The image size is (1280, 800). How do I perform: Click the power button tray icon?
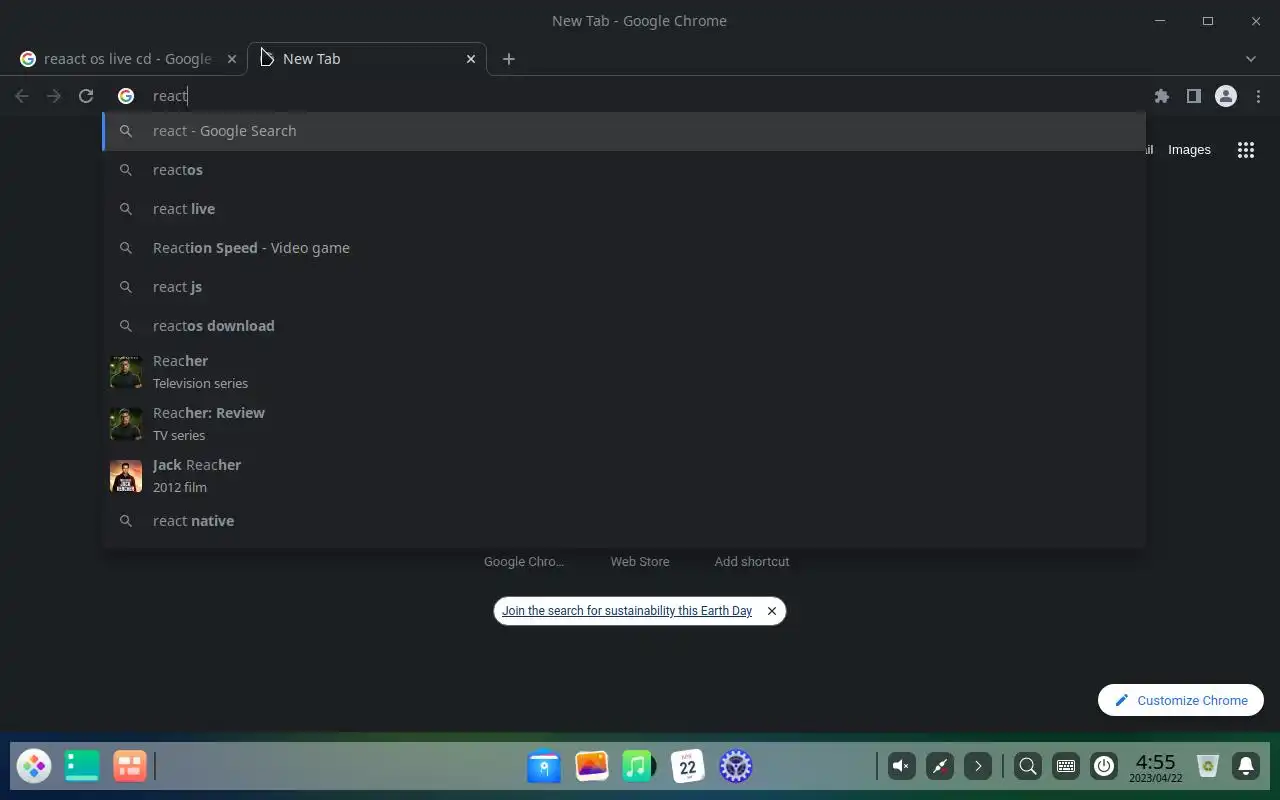point(1104,767)
